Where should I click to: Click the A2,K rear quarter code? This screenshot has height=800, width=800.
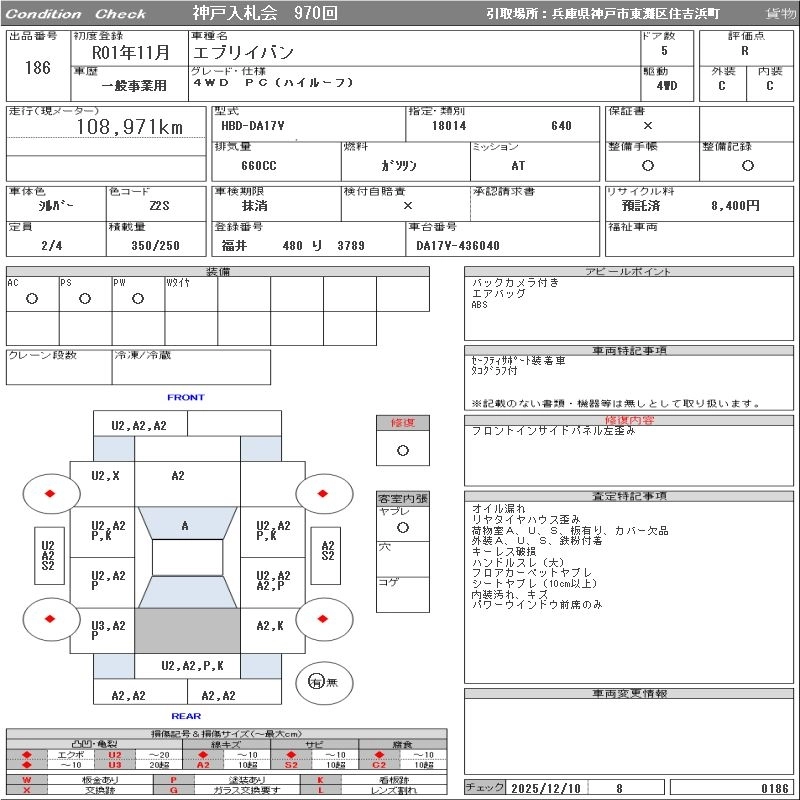270,626
